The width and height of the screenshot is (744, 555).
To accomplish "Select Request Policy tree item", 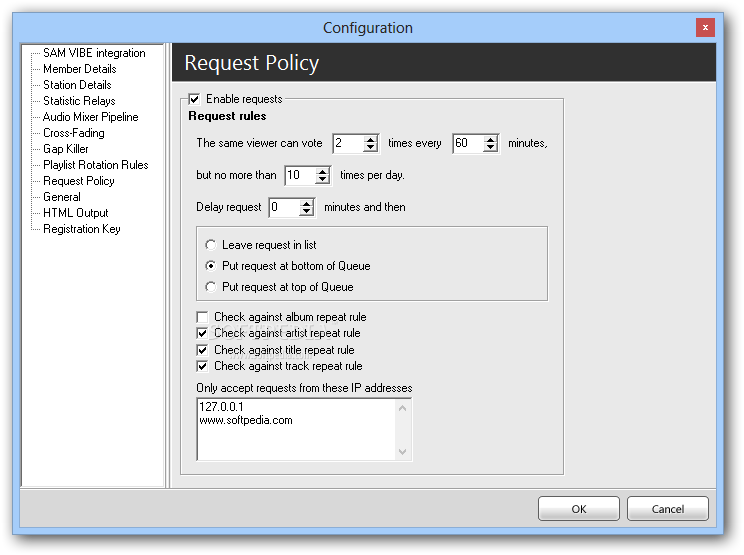I will point(78,181).
